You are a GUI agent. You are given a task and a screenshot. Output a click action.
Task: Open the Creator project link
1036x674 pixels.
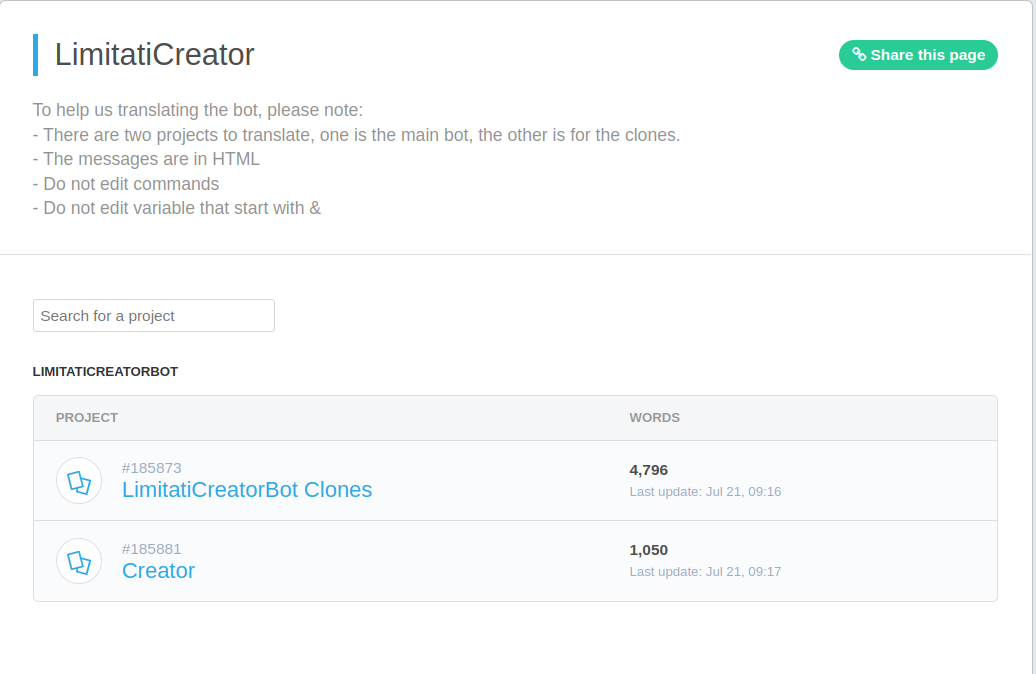(x=158, y=571)
